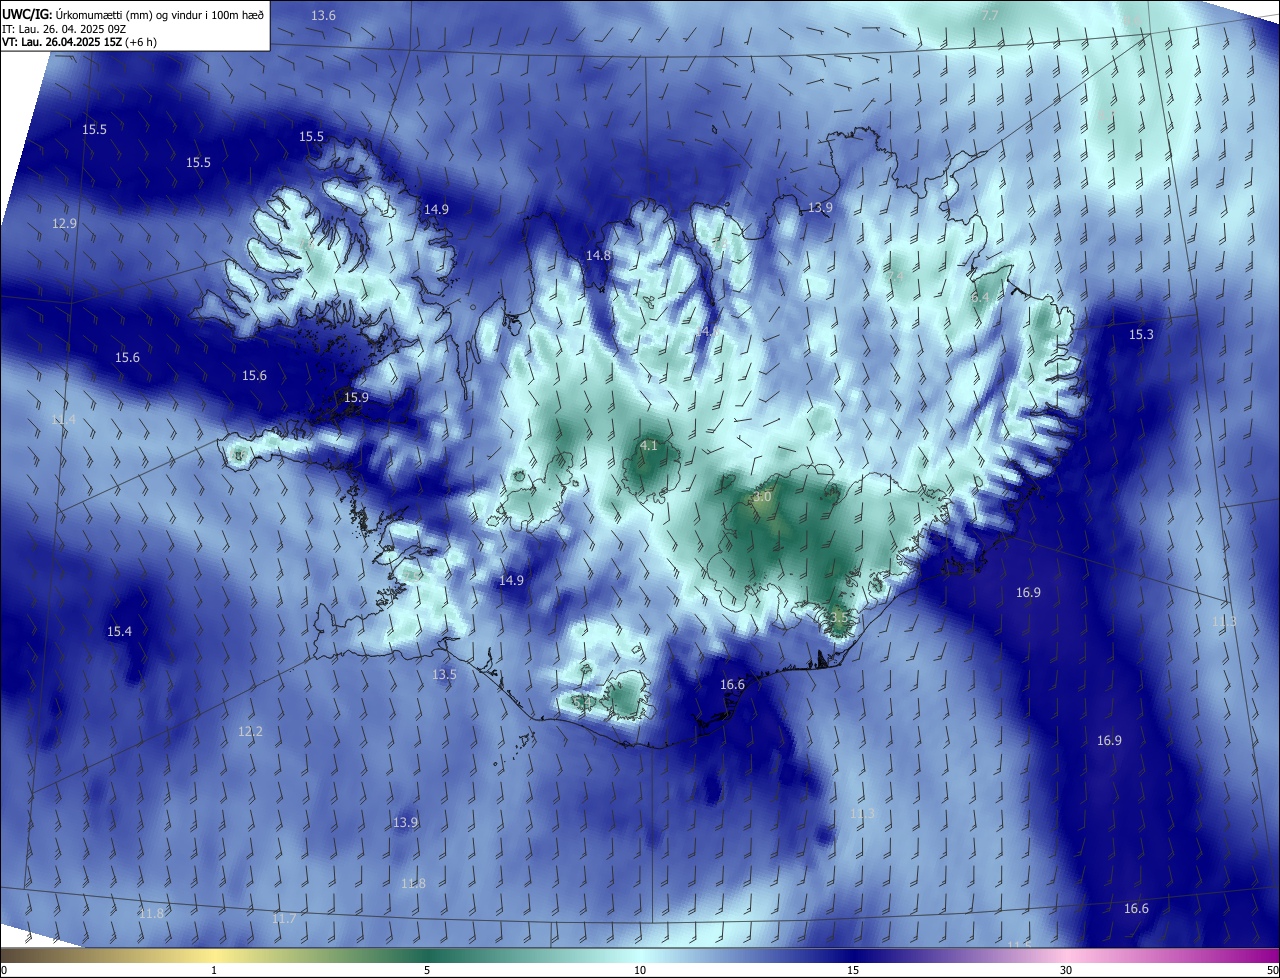The width and height of the screenshot is (1280, 978).
Task: Click the 7.7 value label
Action: coord(990,15)
